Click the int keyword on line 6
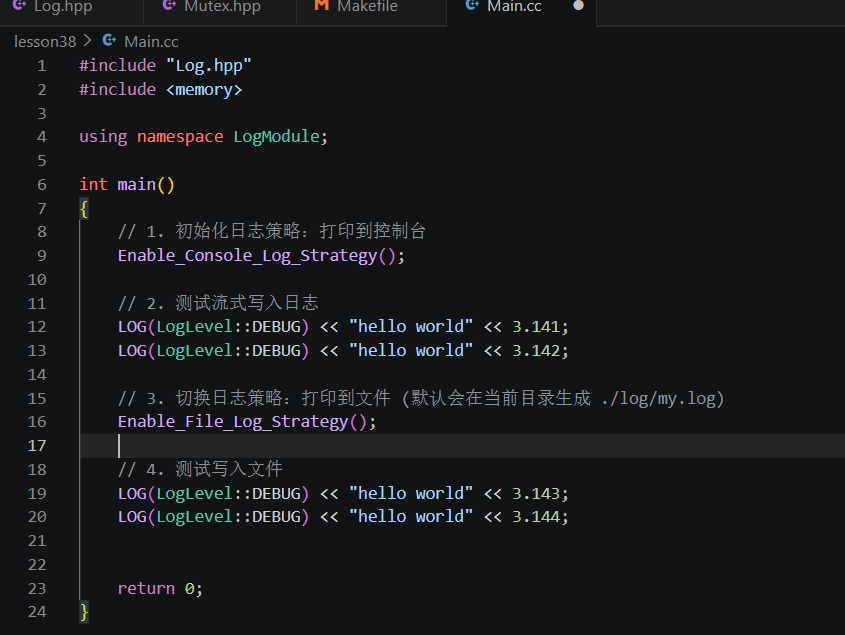Screen dimensions: 845x635 pos(94,184)
